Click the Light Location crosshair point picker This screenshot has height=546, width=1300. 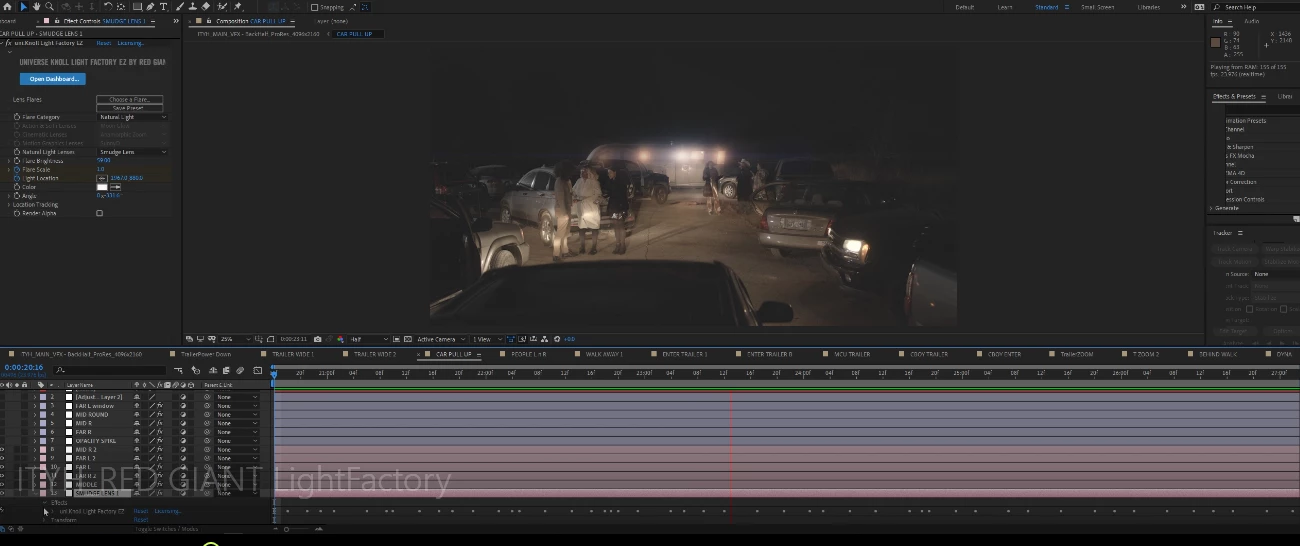pos(102,178)
